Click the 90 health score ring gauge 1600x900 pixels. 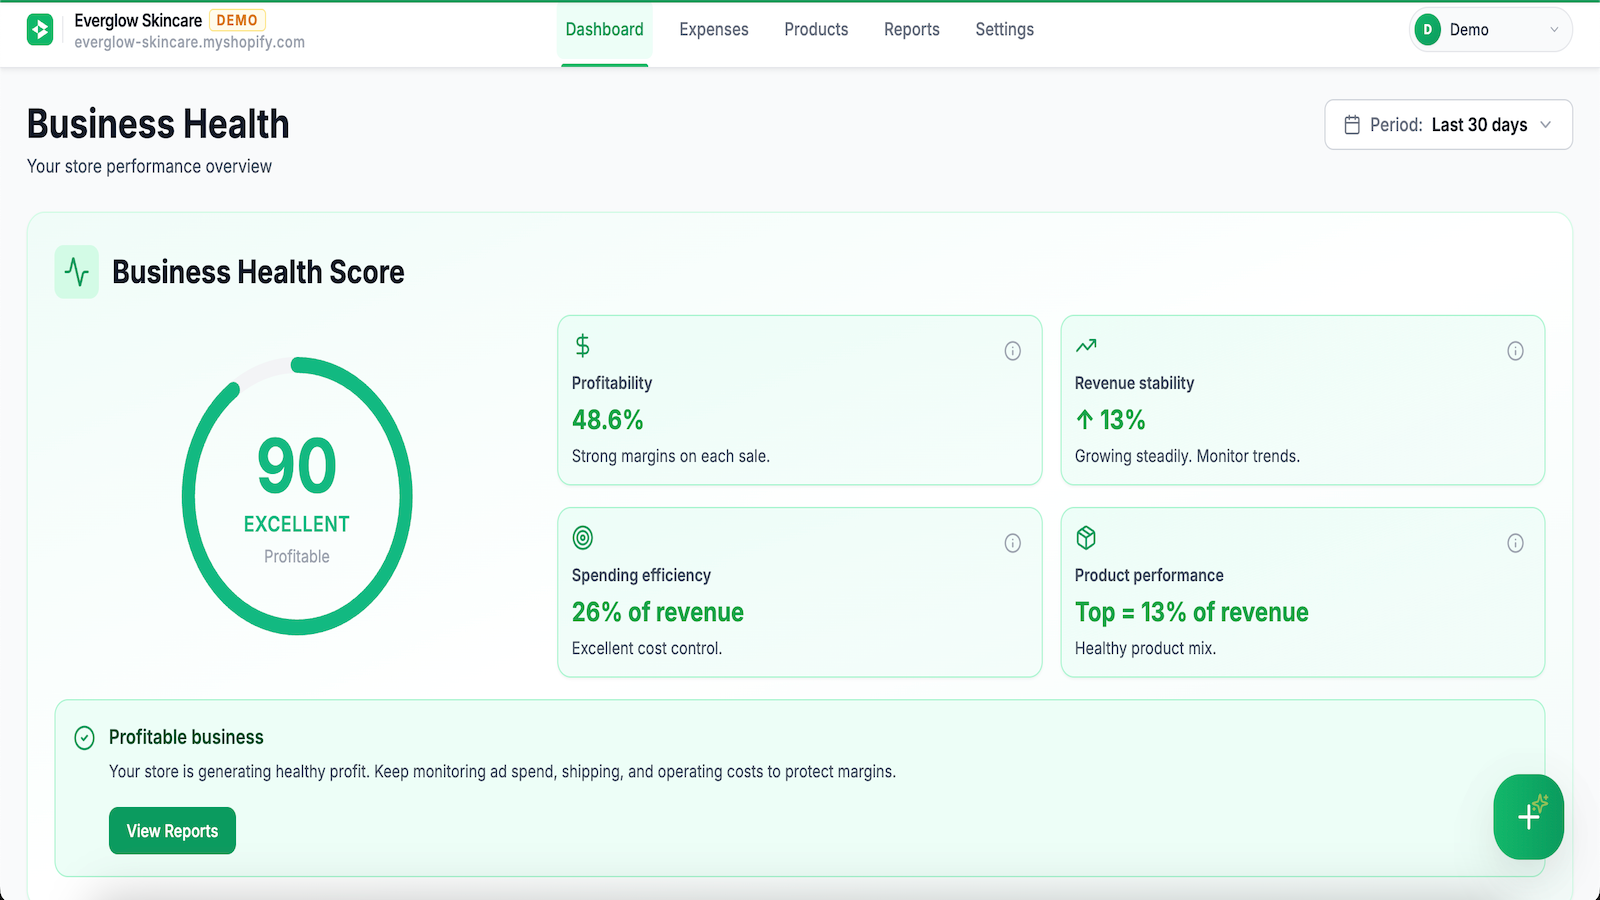coord(297,496)
